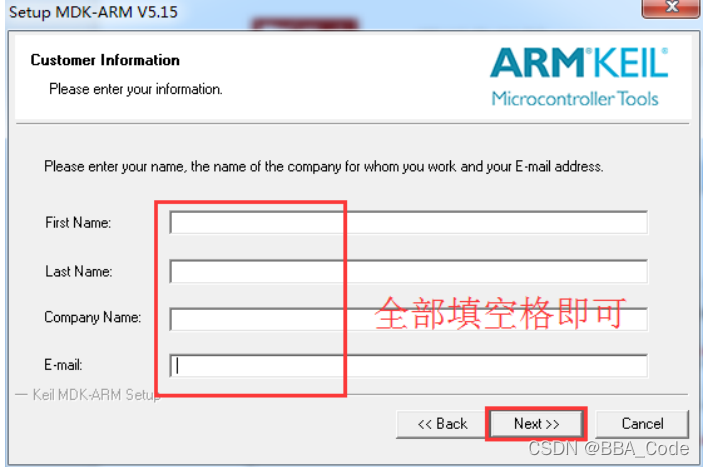Go back with the << Back button
Image resolution: width=704 pixels, height=467 pixels.
[442, 424]
